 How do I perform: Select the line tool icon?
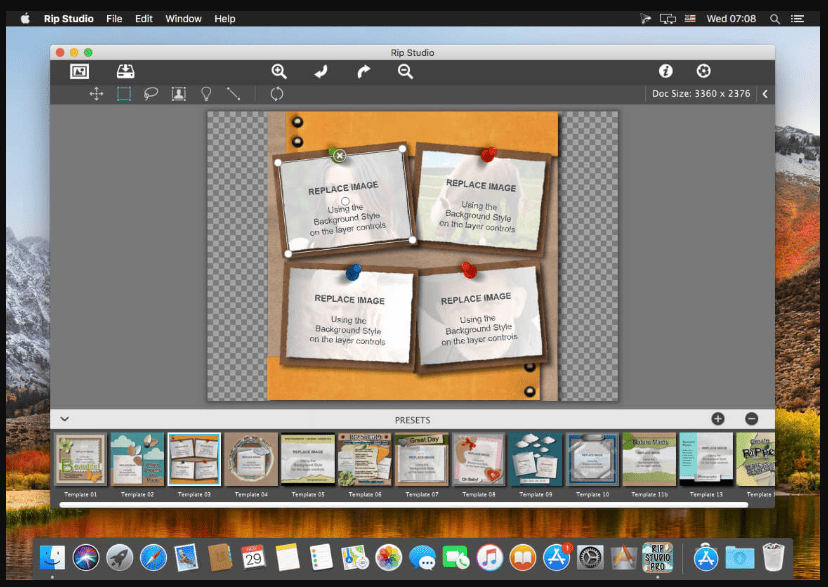tap(233, 94)
